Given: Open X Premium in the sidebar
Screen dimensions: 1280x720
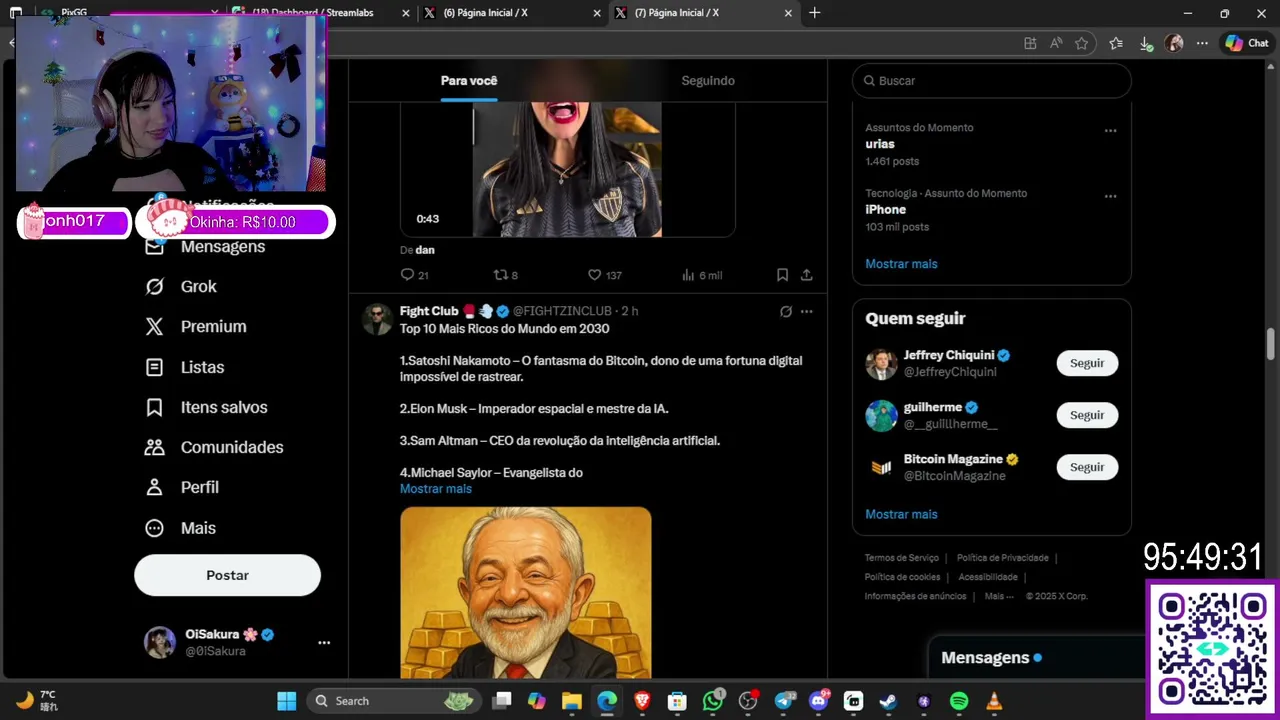Looking at the screenshot, I should (x=196, y=326).
